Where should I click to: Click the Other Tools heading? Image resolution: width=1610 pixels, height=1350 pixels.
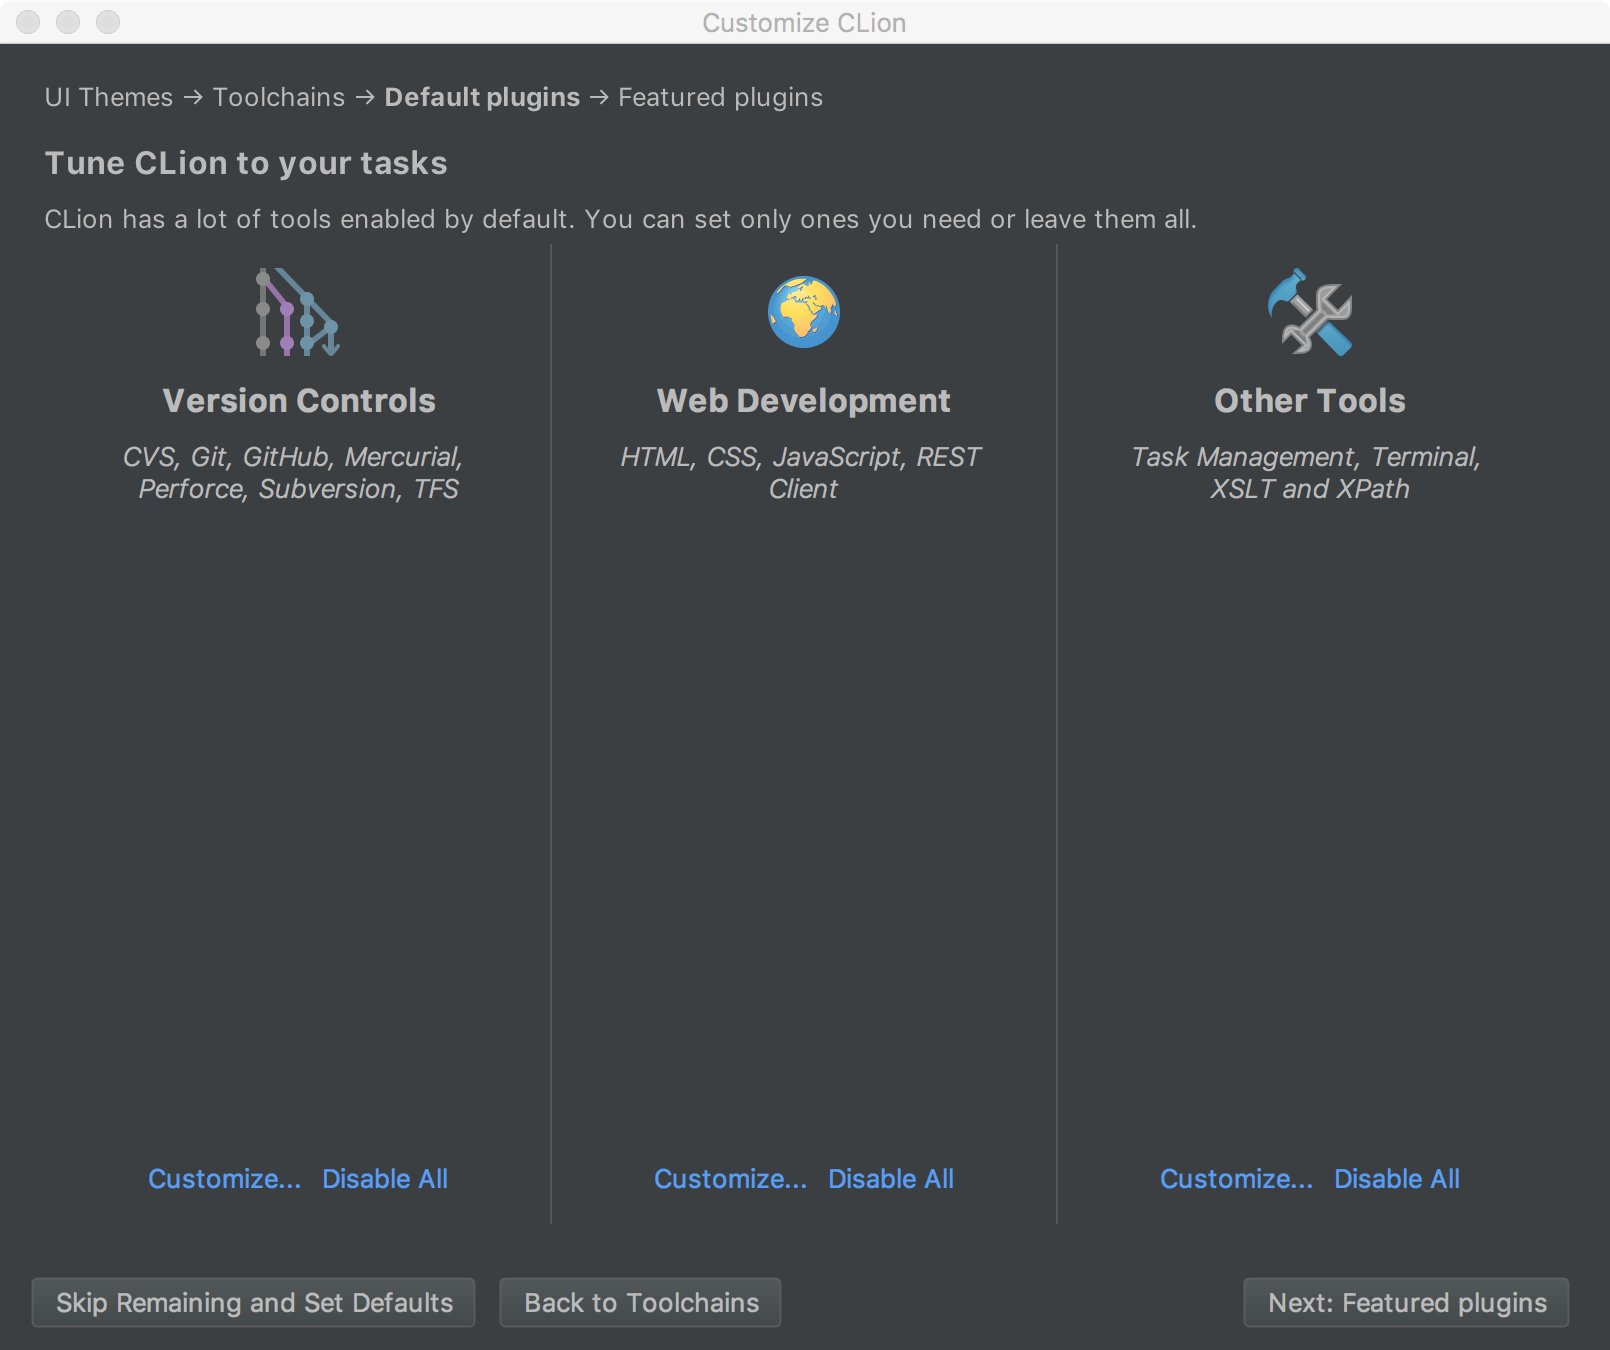(1310, 401)
